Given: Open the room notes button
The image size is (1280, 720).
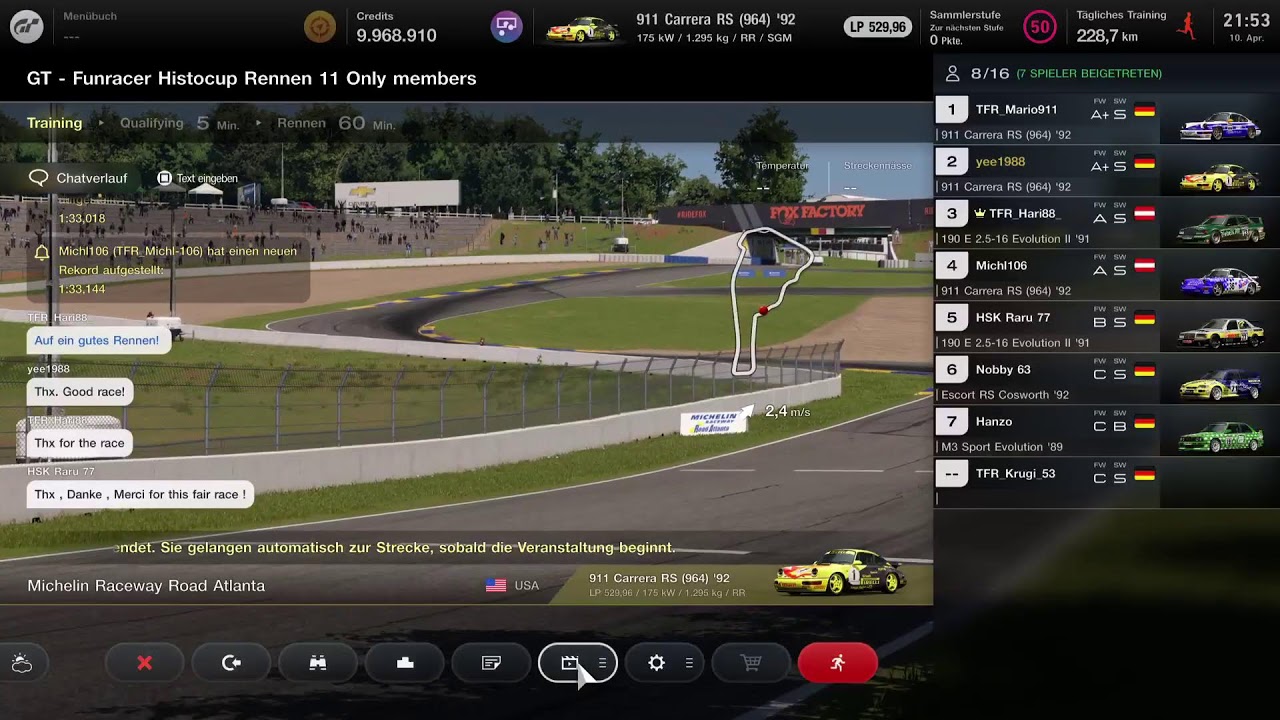Looking at the screenshot, I should [x=491, y=663].
